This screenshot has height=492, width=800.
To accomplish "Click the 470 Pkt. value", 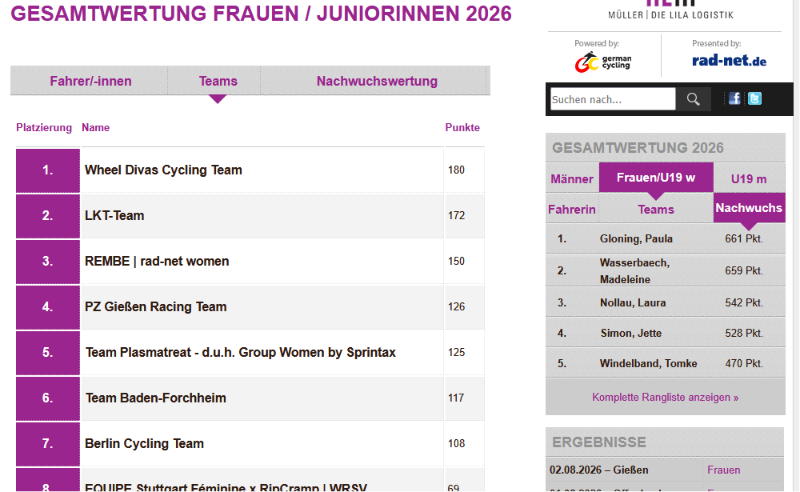I will point(743,363).
